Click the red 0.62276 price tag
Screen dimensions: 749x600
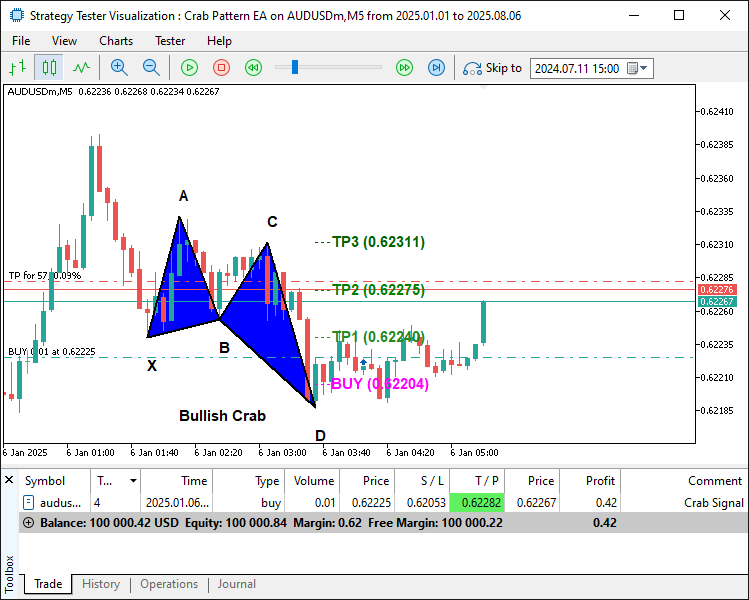click(x=717, y=289)
